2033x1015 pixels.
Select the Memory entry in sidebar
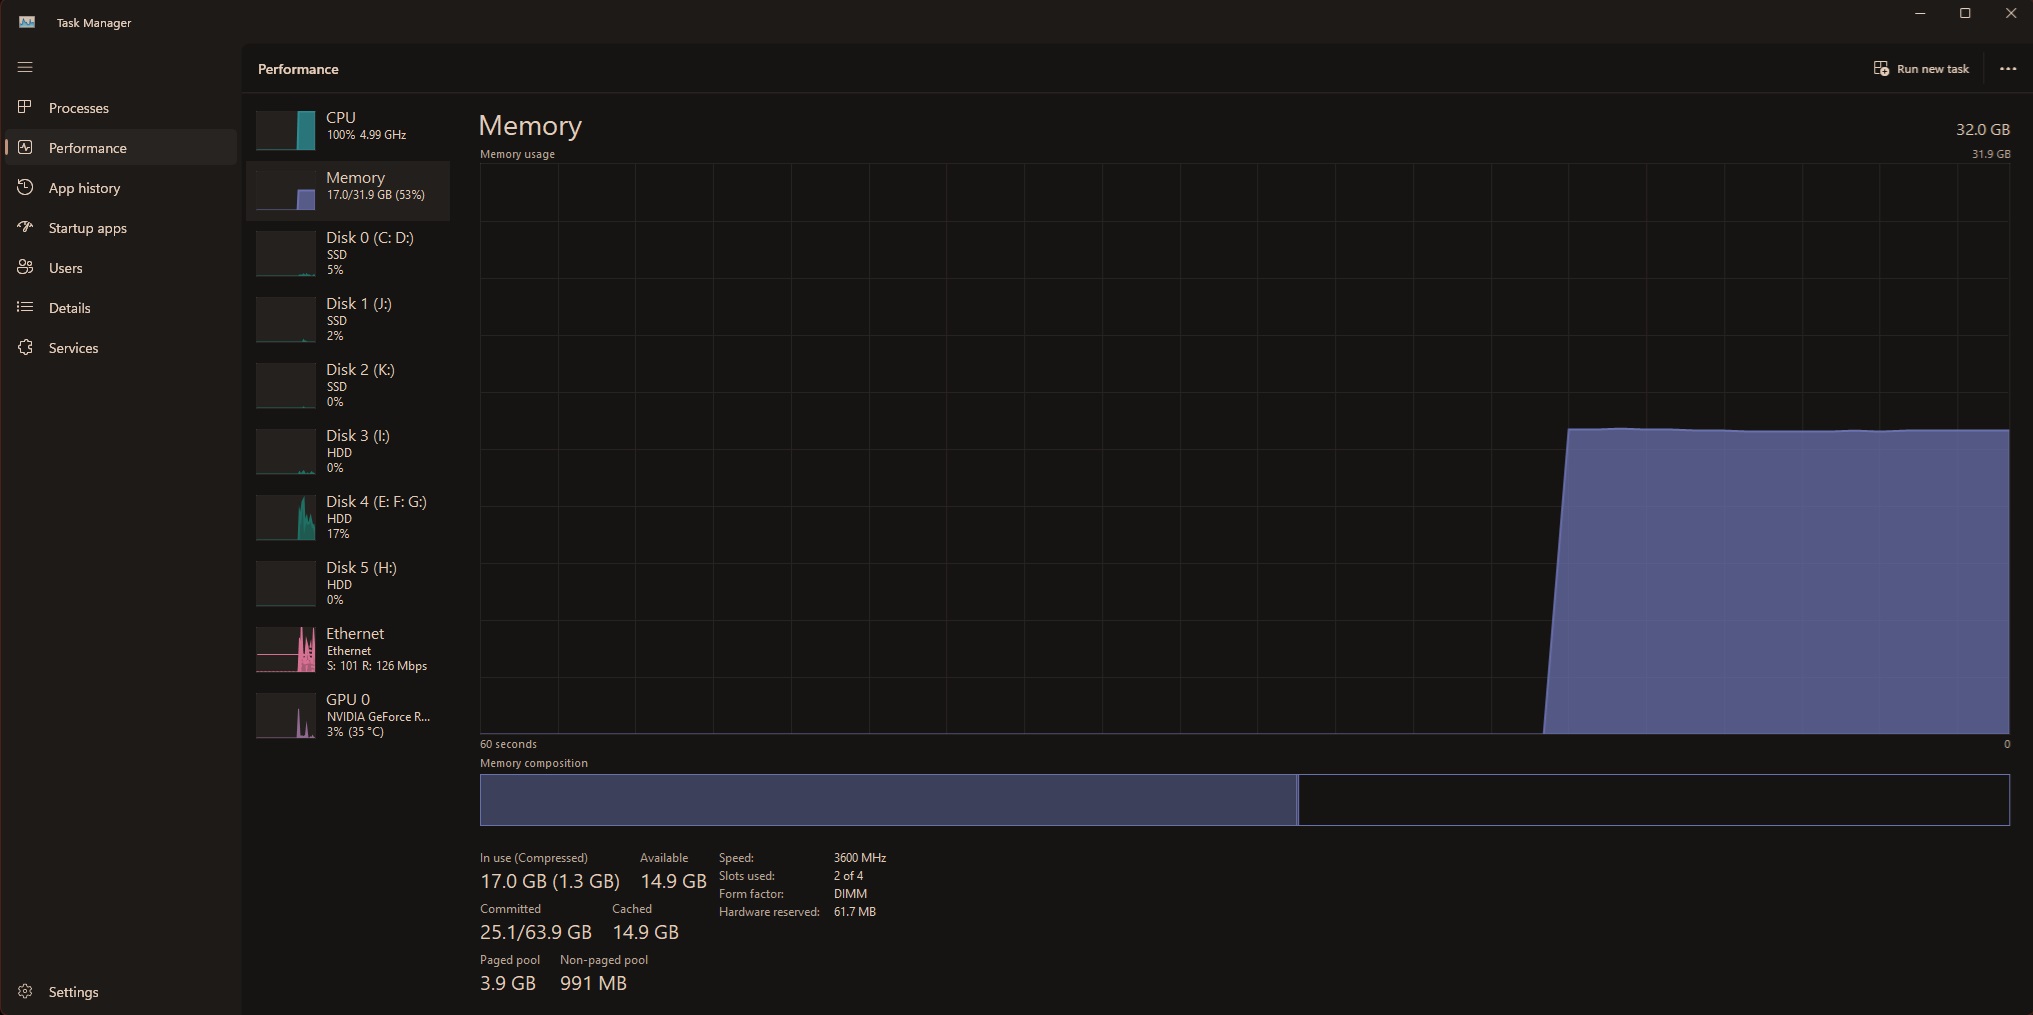[348, 190]
